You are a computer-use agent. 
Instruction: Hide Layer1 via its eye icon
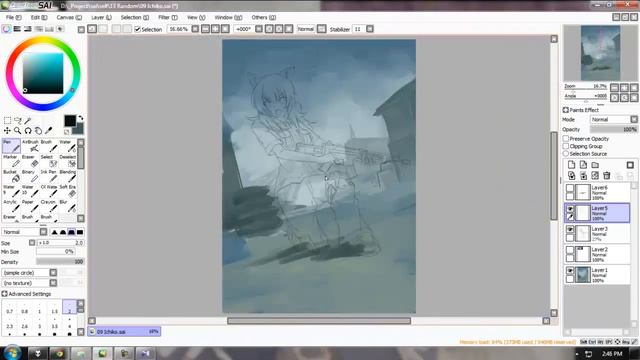tap(570, 271)
